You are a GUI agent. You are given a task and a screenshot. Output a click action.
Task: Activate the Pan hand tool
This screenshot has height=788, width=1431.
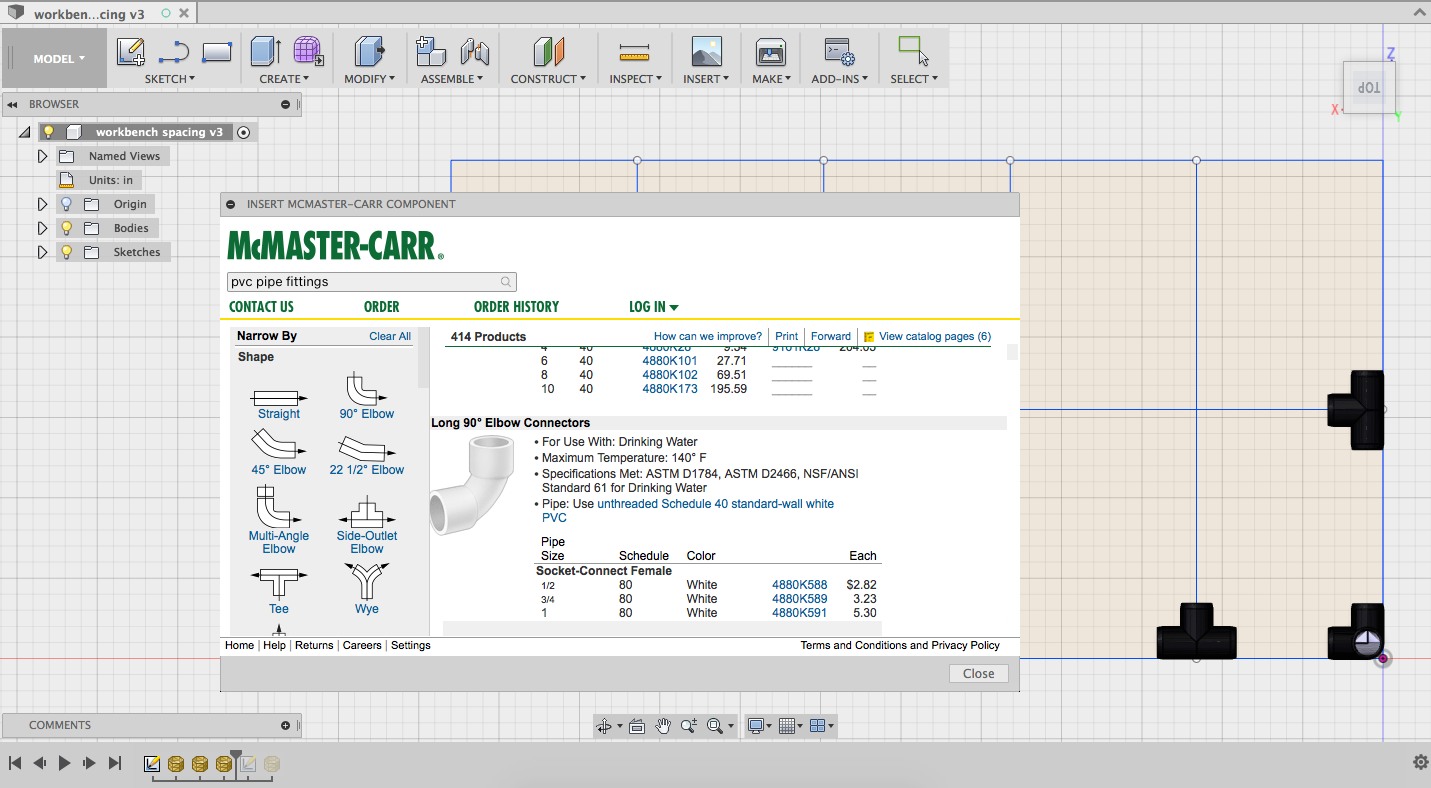click(663, 726)
